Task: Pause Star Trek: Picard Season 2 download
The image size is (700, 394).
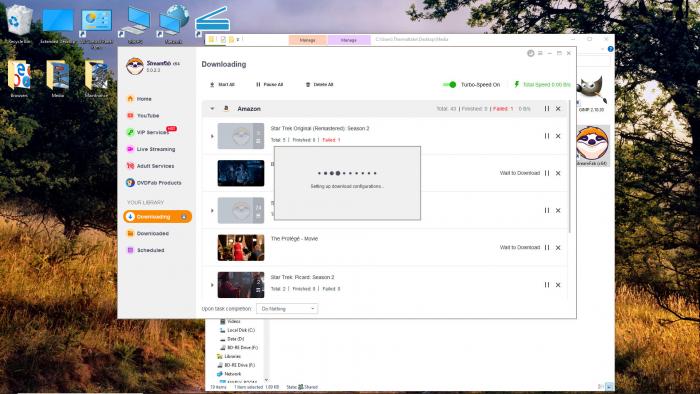Action: coord(546,285)
